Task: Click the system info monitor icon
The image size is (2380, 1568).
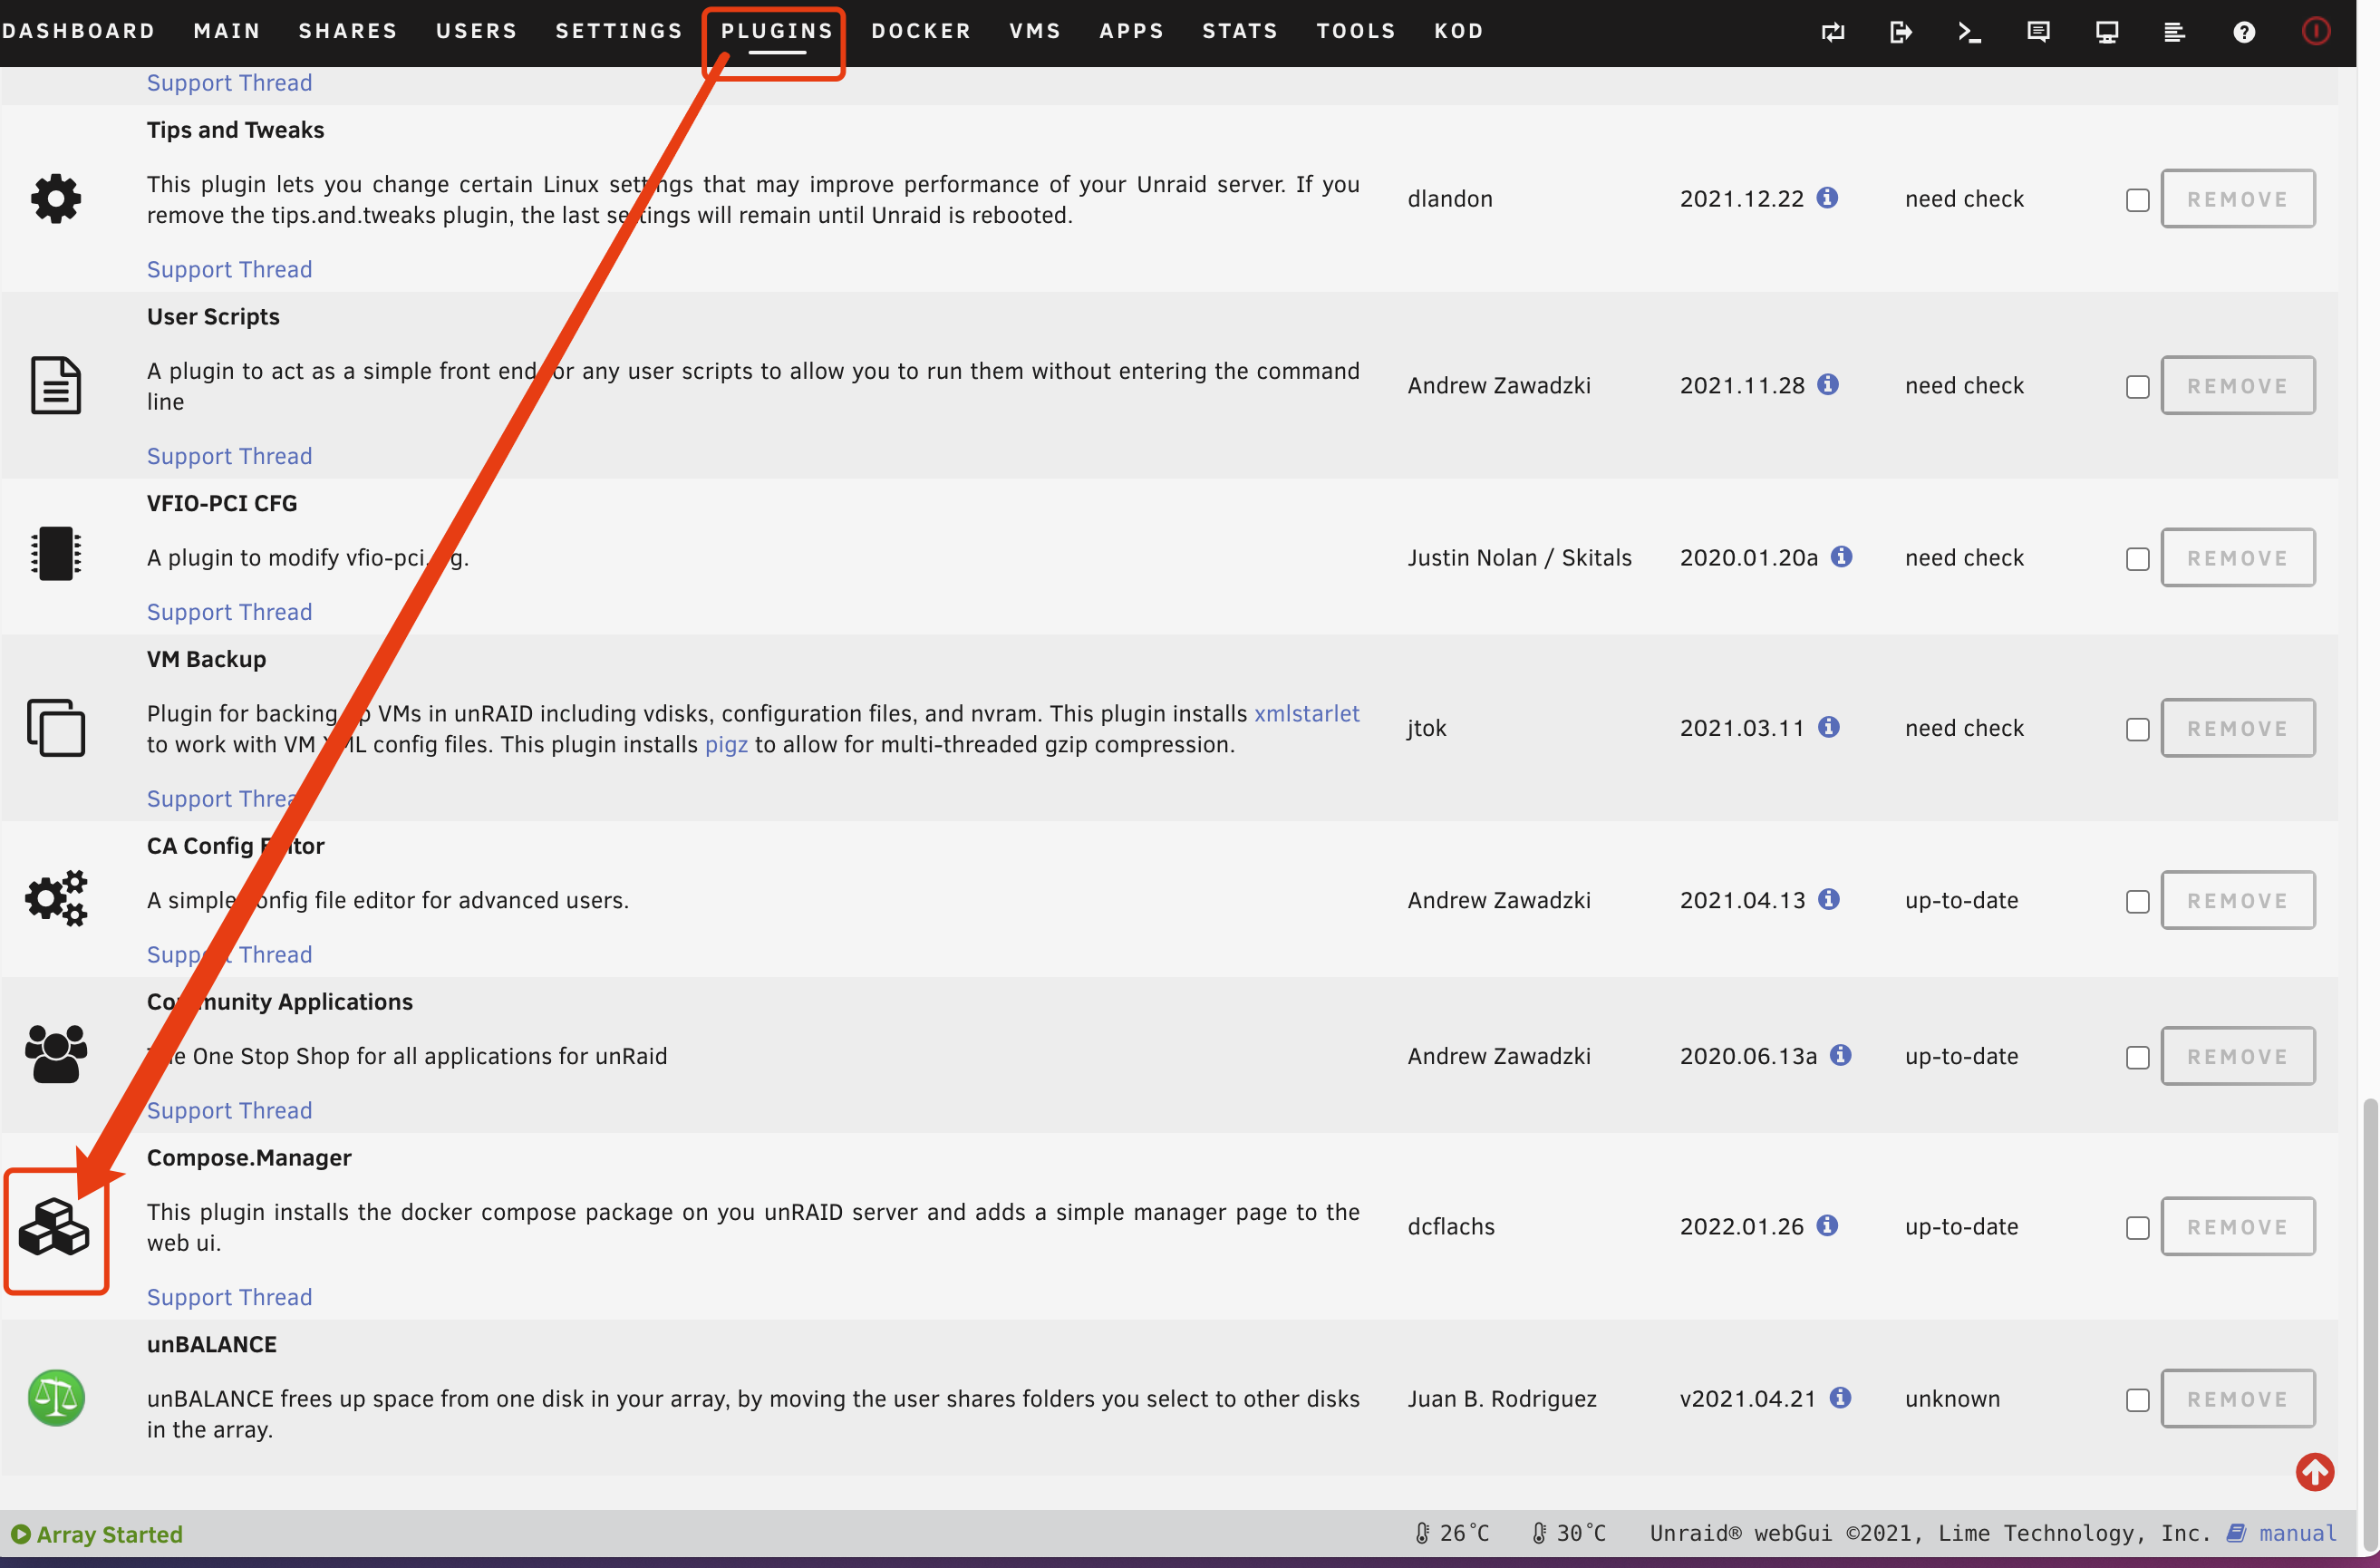Action: point(2107,32)
